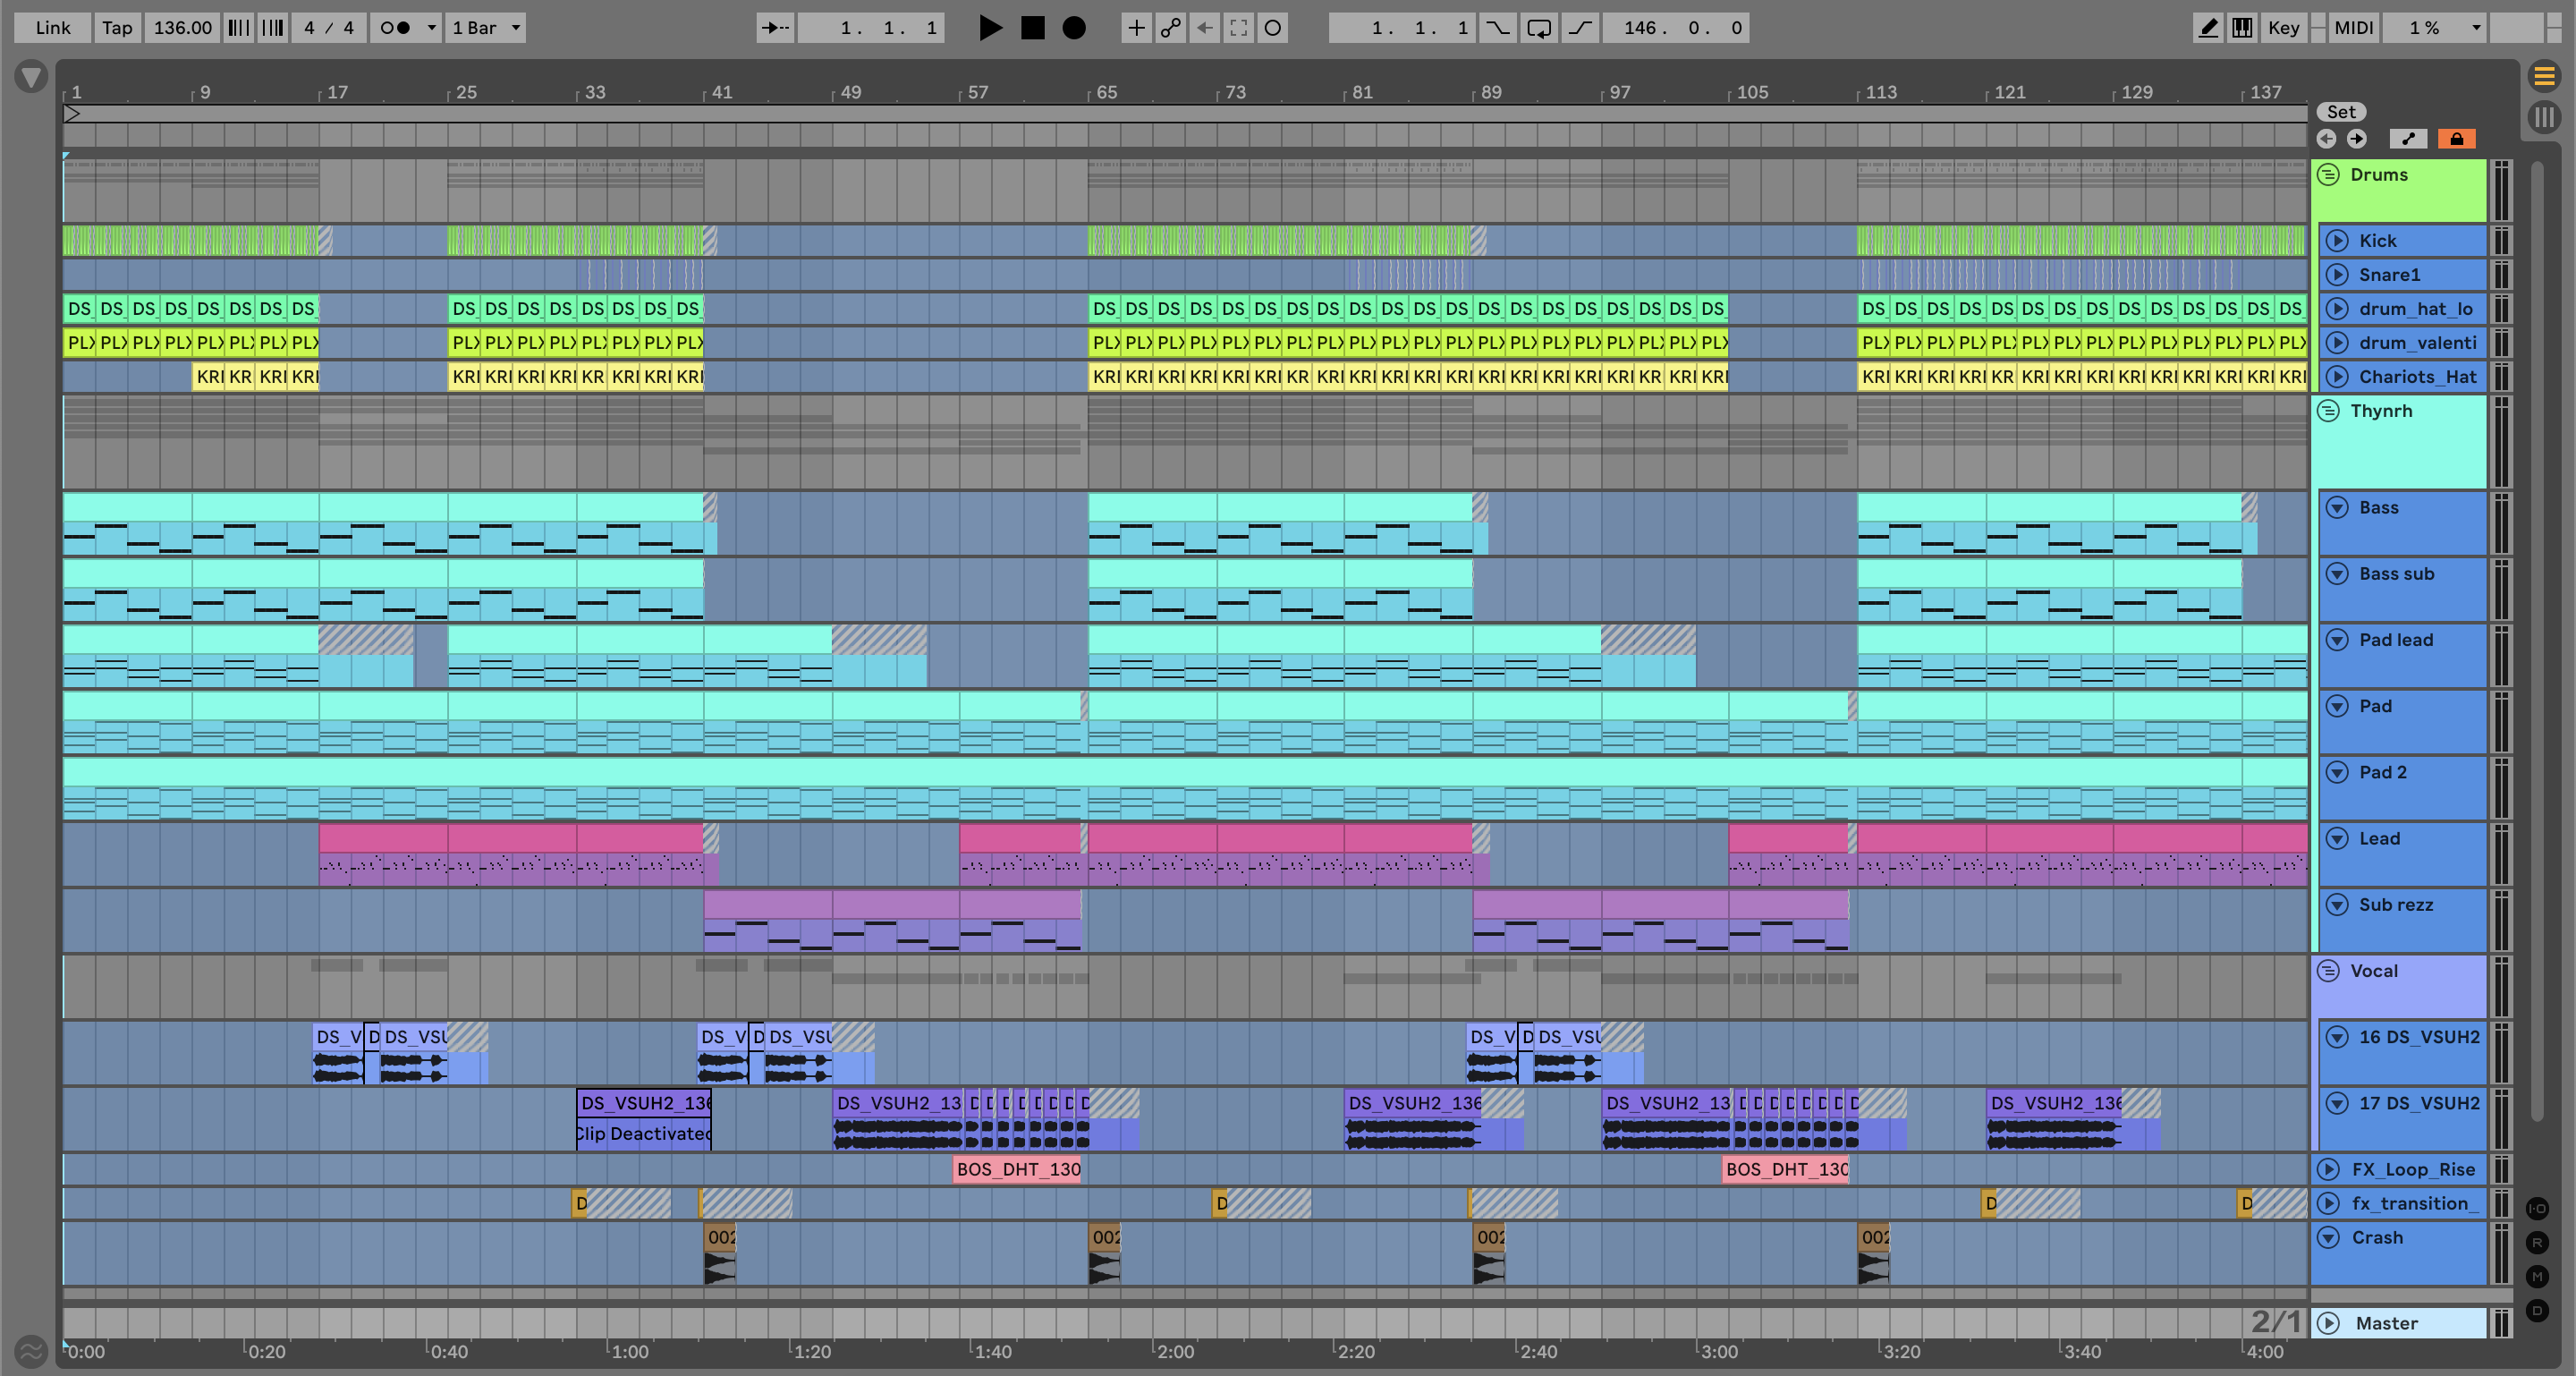
Task: Click the Follow playback arrow icon
Action: [775, 28]
